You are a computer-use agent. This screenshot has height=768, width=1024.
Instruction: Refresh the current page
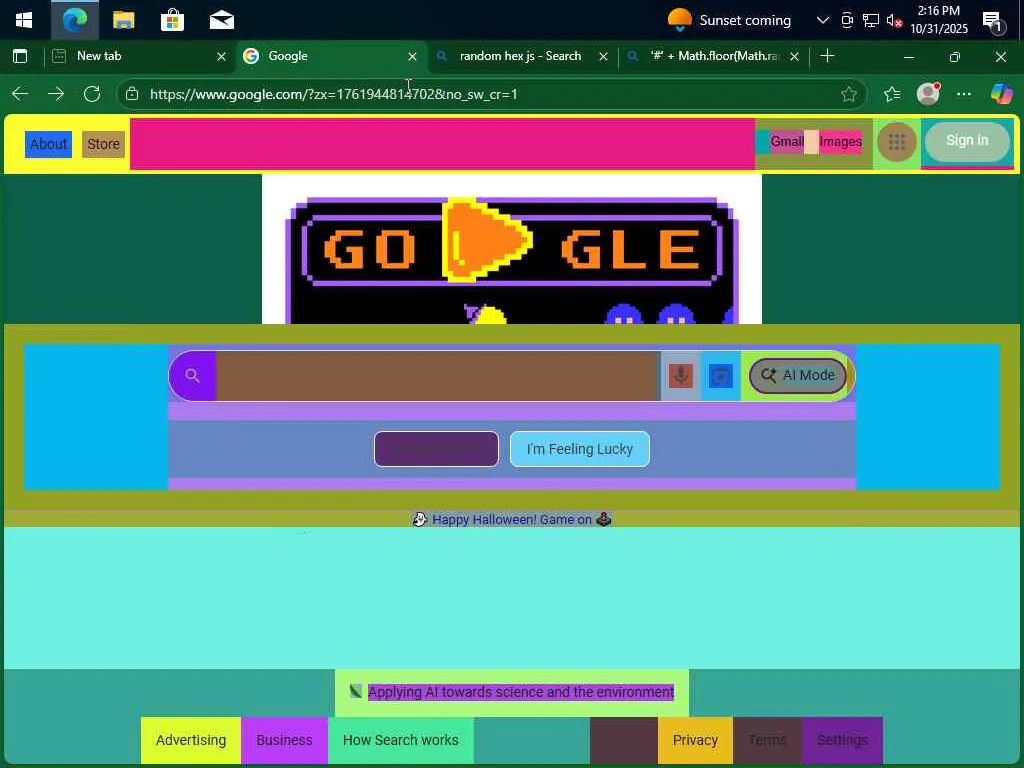click(92, 94)
